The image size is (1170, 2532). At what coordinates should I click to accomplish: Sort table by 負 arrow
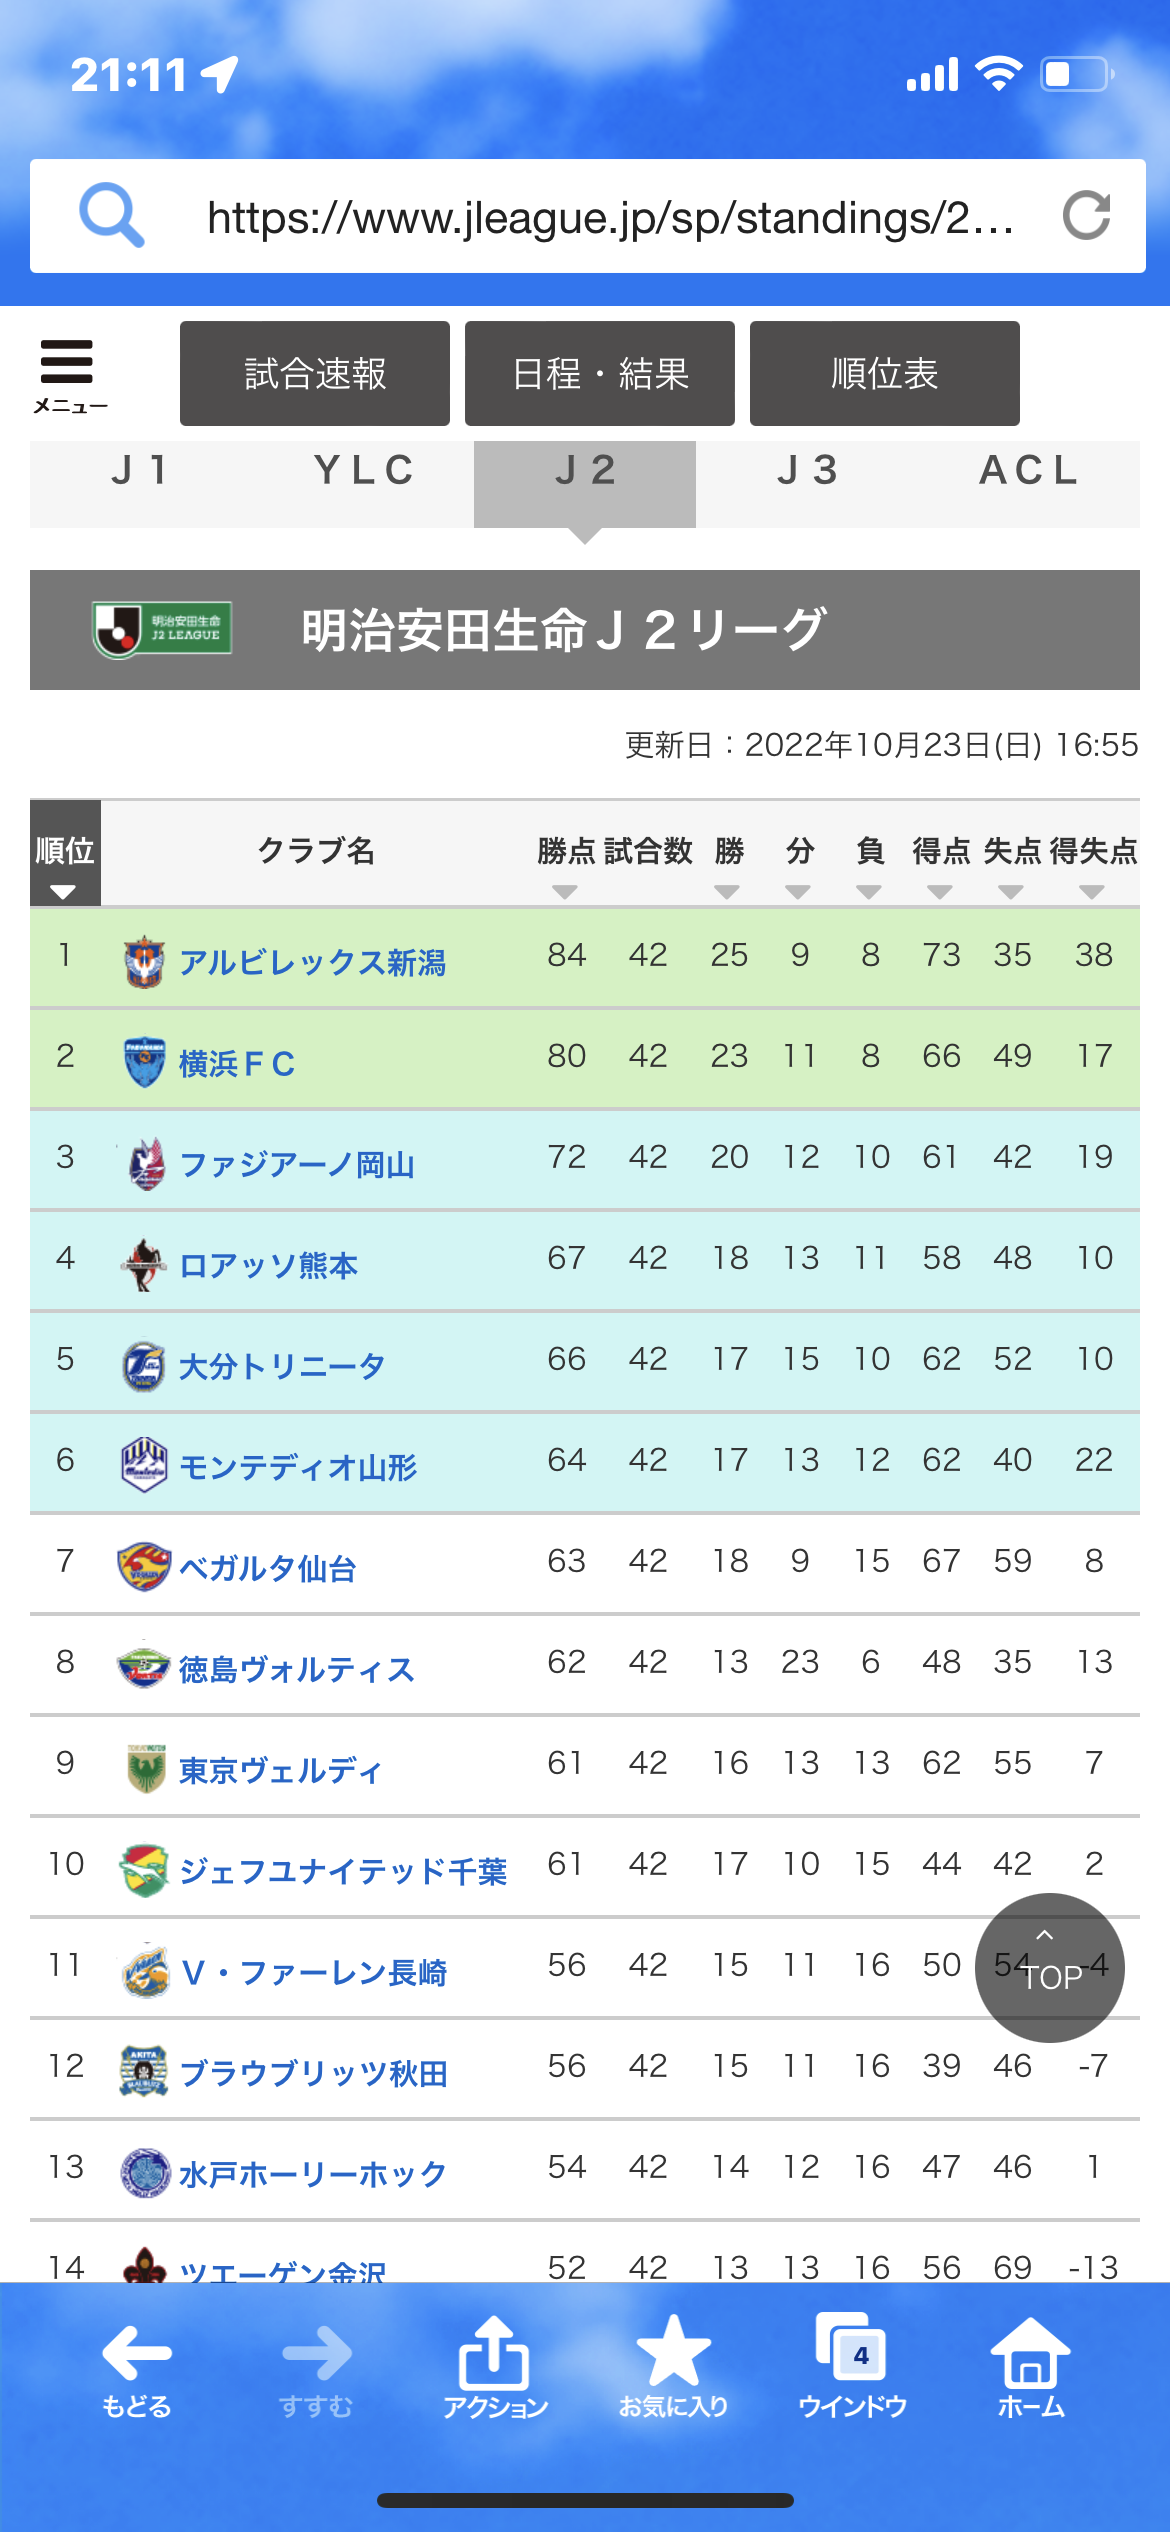tap(869, 892)
